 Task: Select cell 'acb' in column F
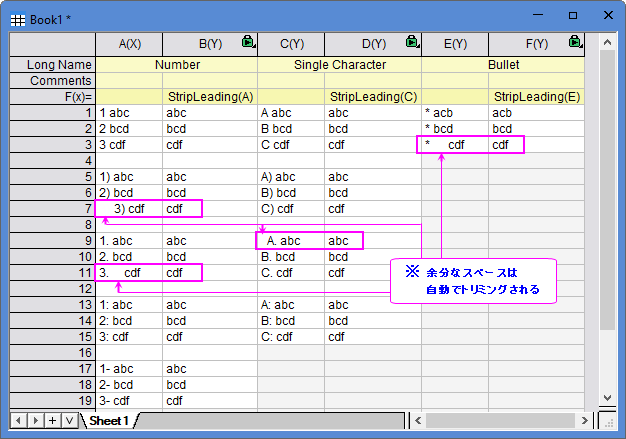point(537,113)
